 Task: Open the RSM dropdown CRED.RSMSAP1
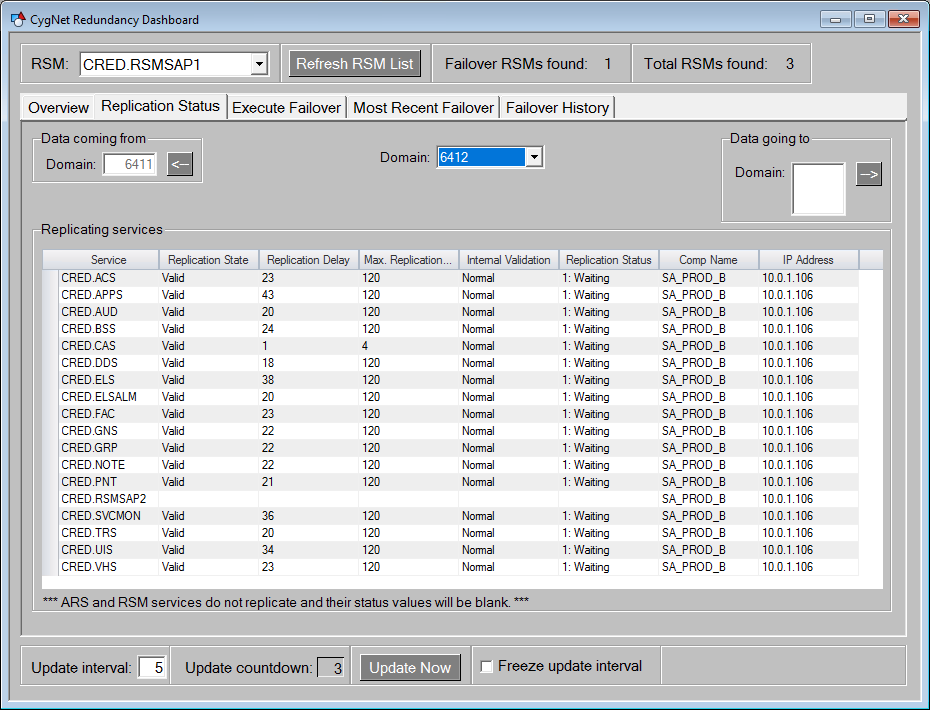point(259,64)
